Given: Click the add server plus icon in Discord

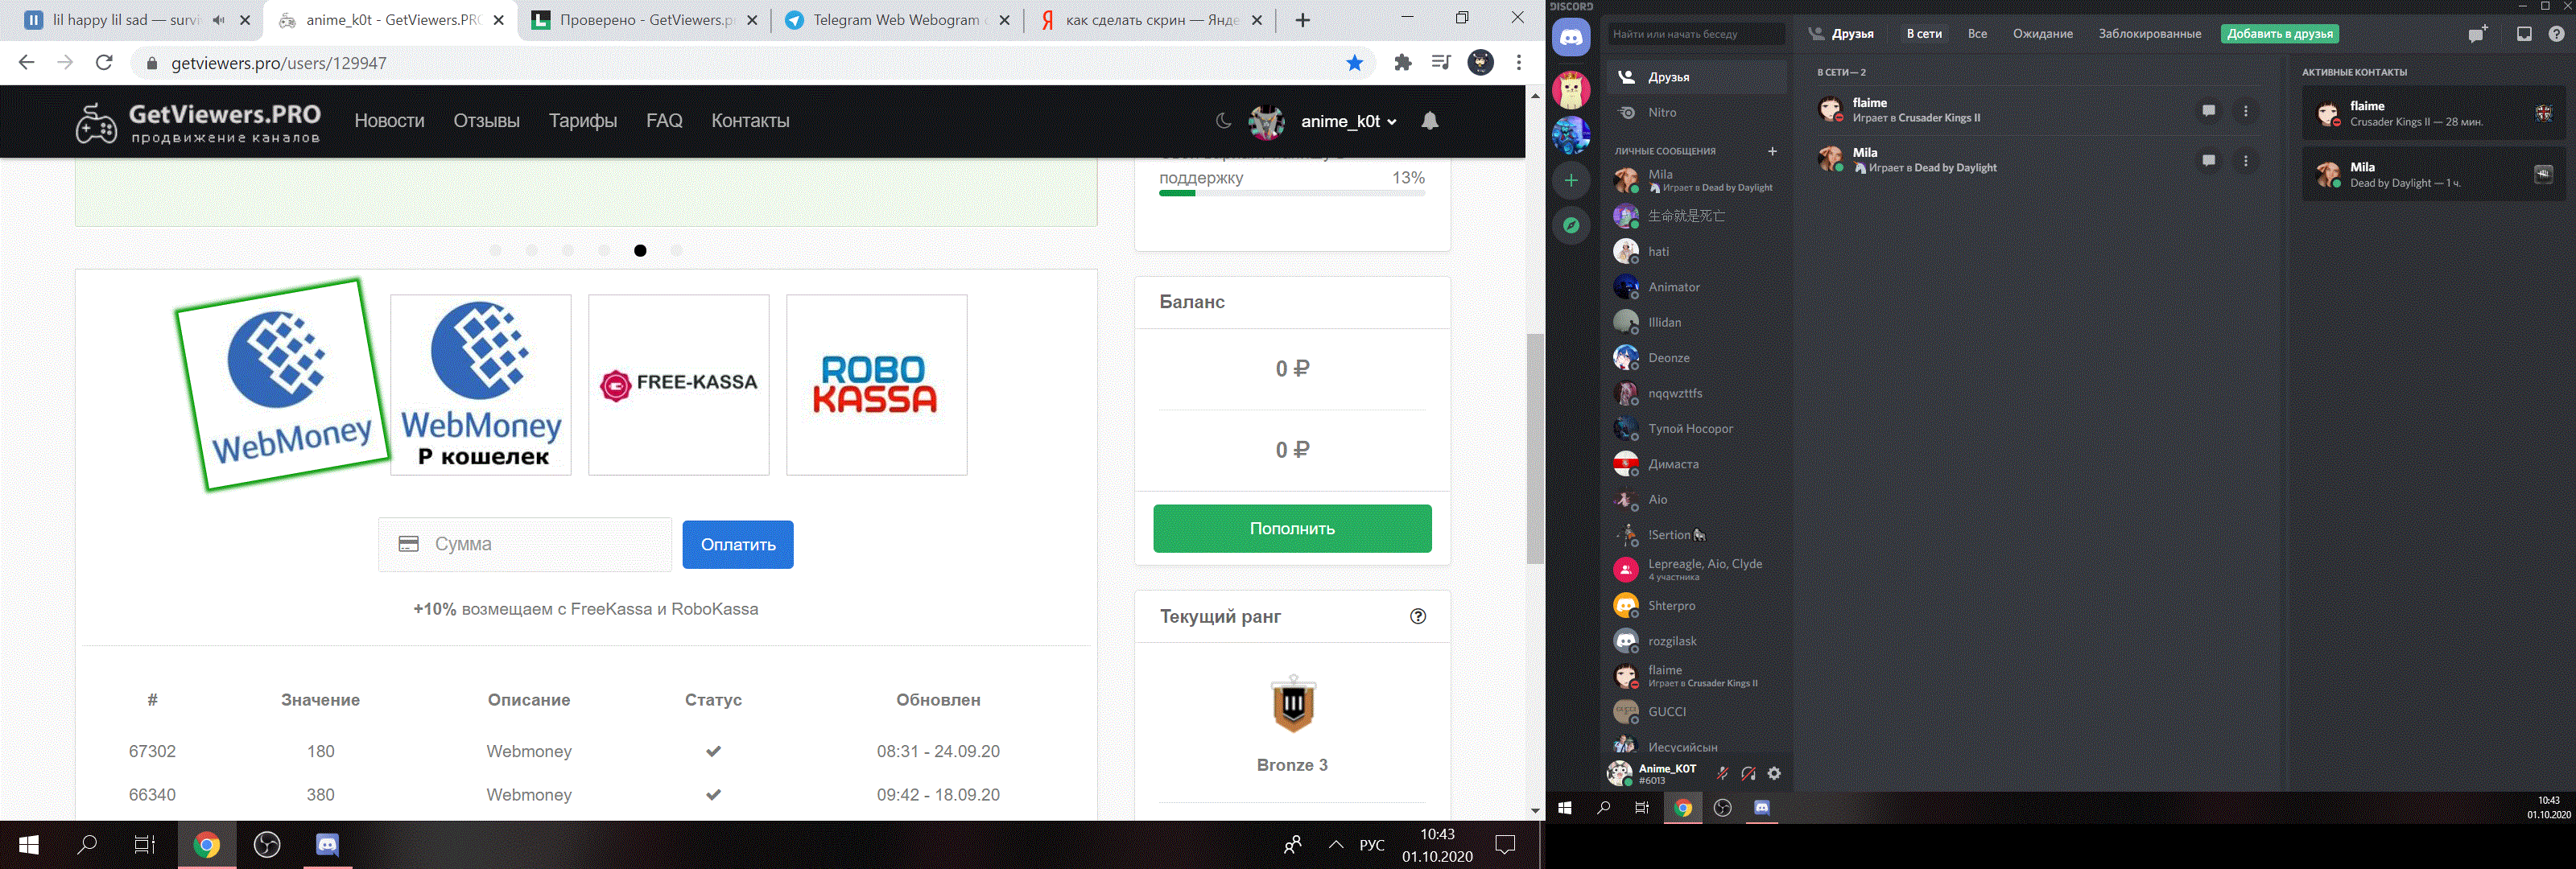Looking at the screenshot, I should coord(1571,180).
